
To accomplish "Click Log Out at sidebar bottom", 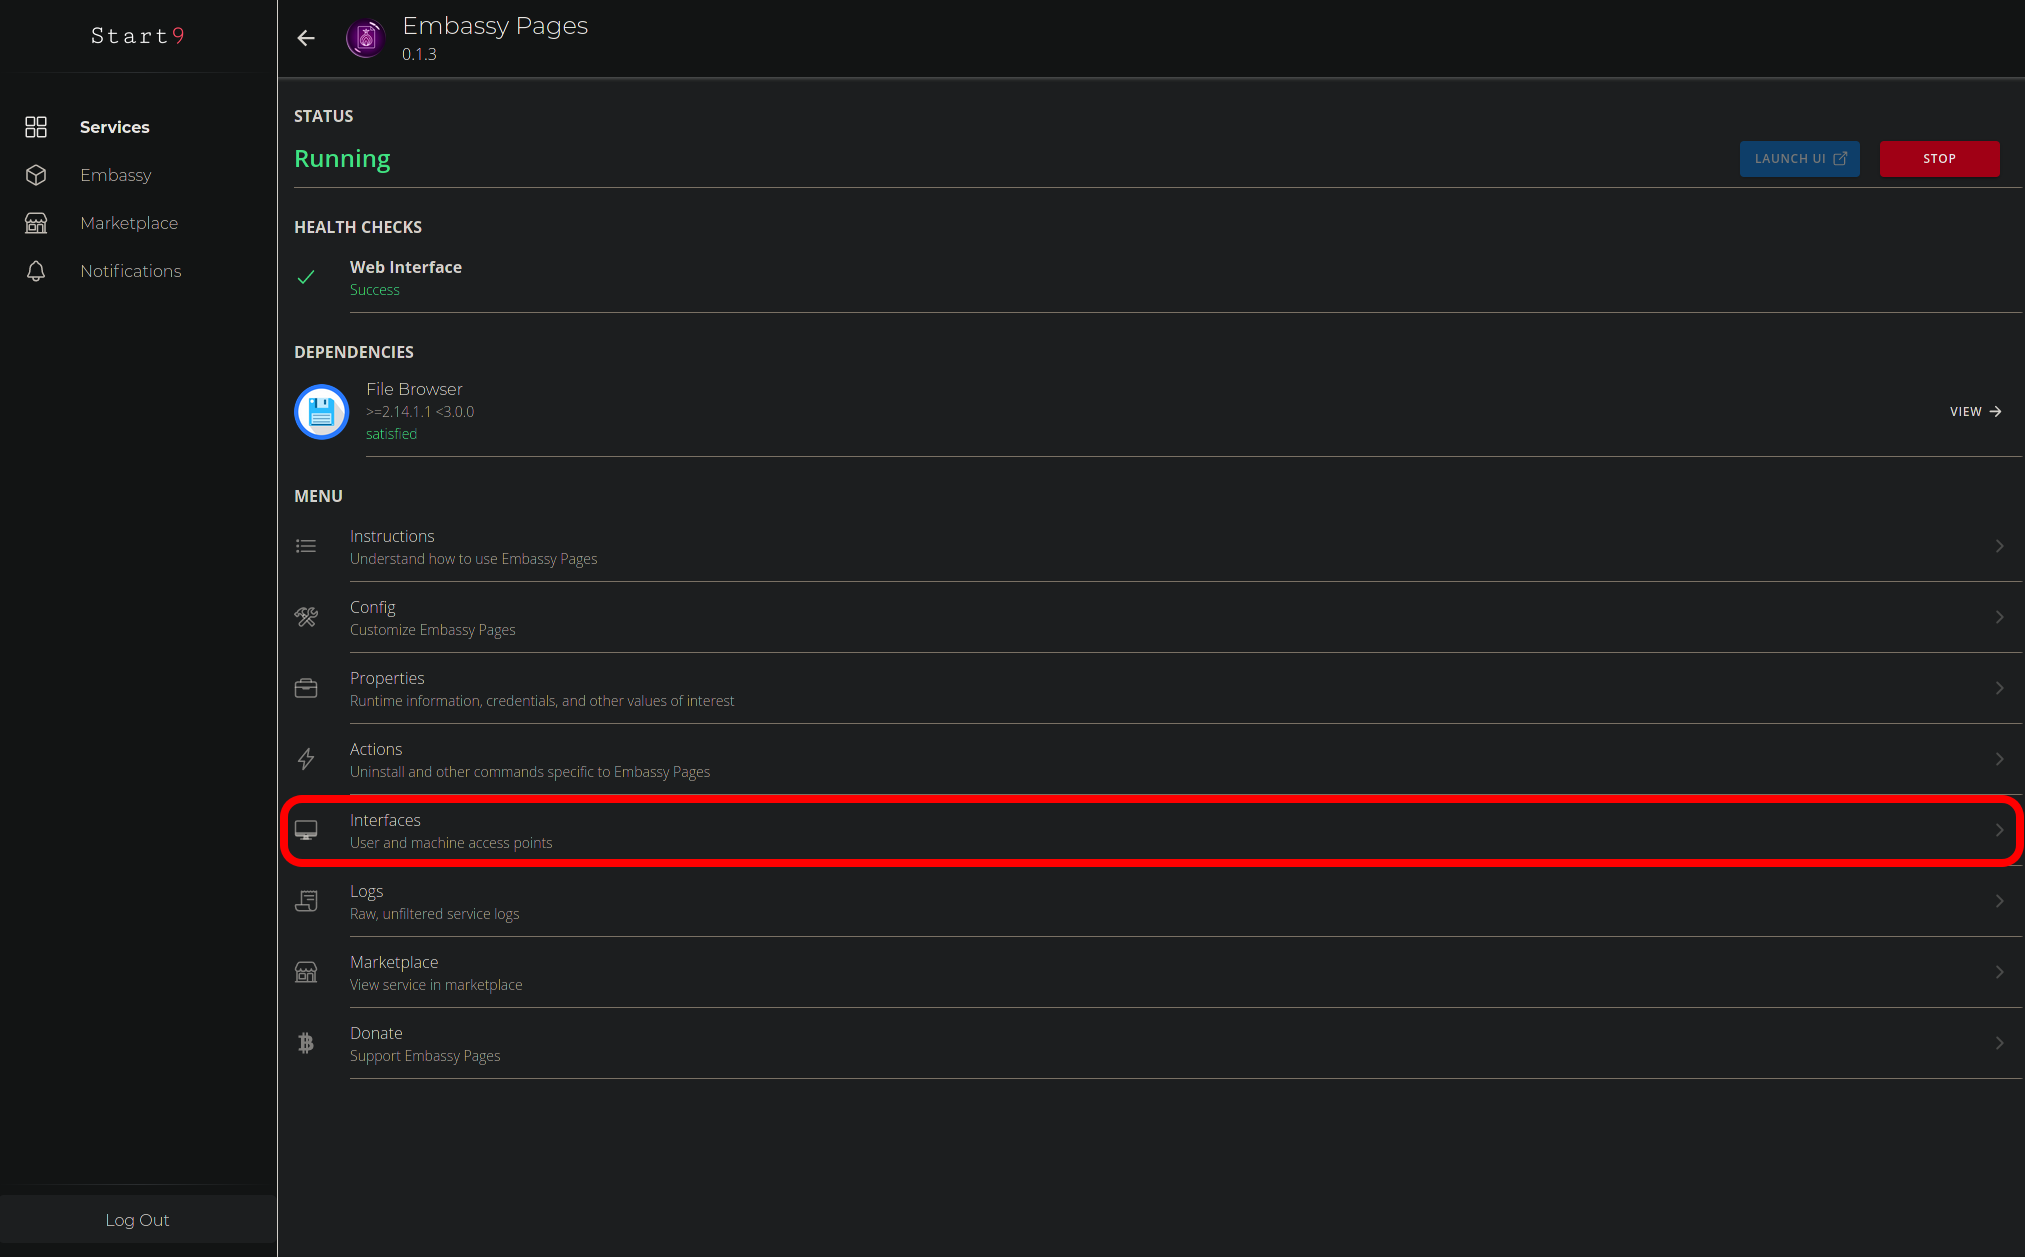I will [x=137, y=1220].
